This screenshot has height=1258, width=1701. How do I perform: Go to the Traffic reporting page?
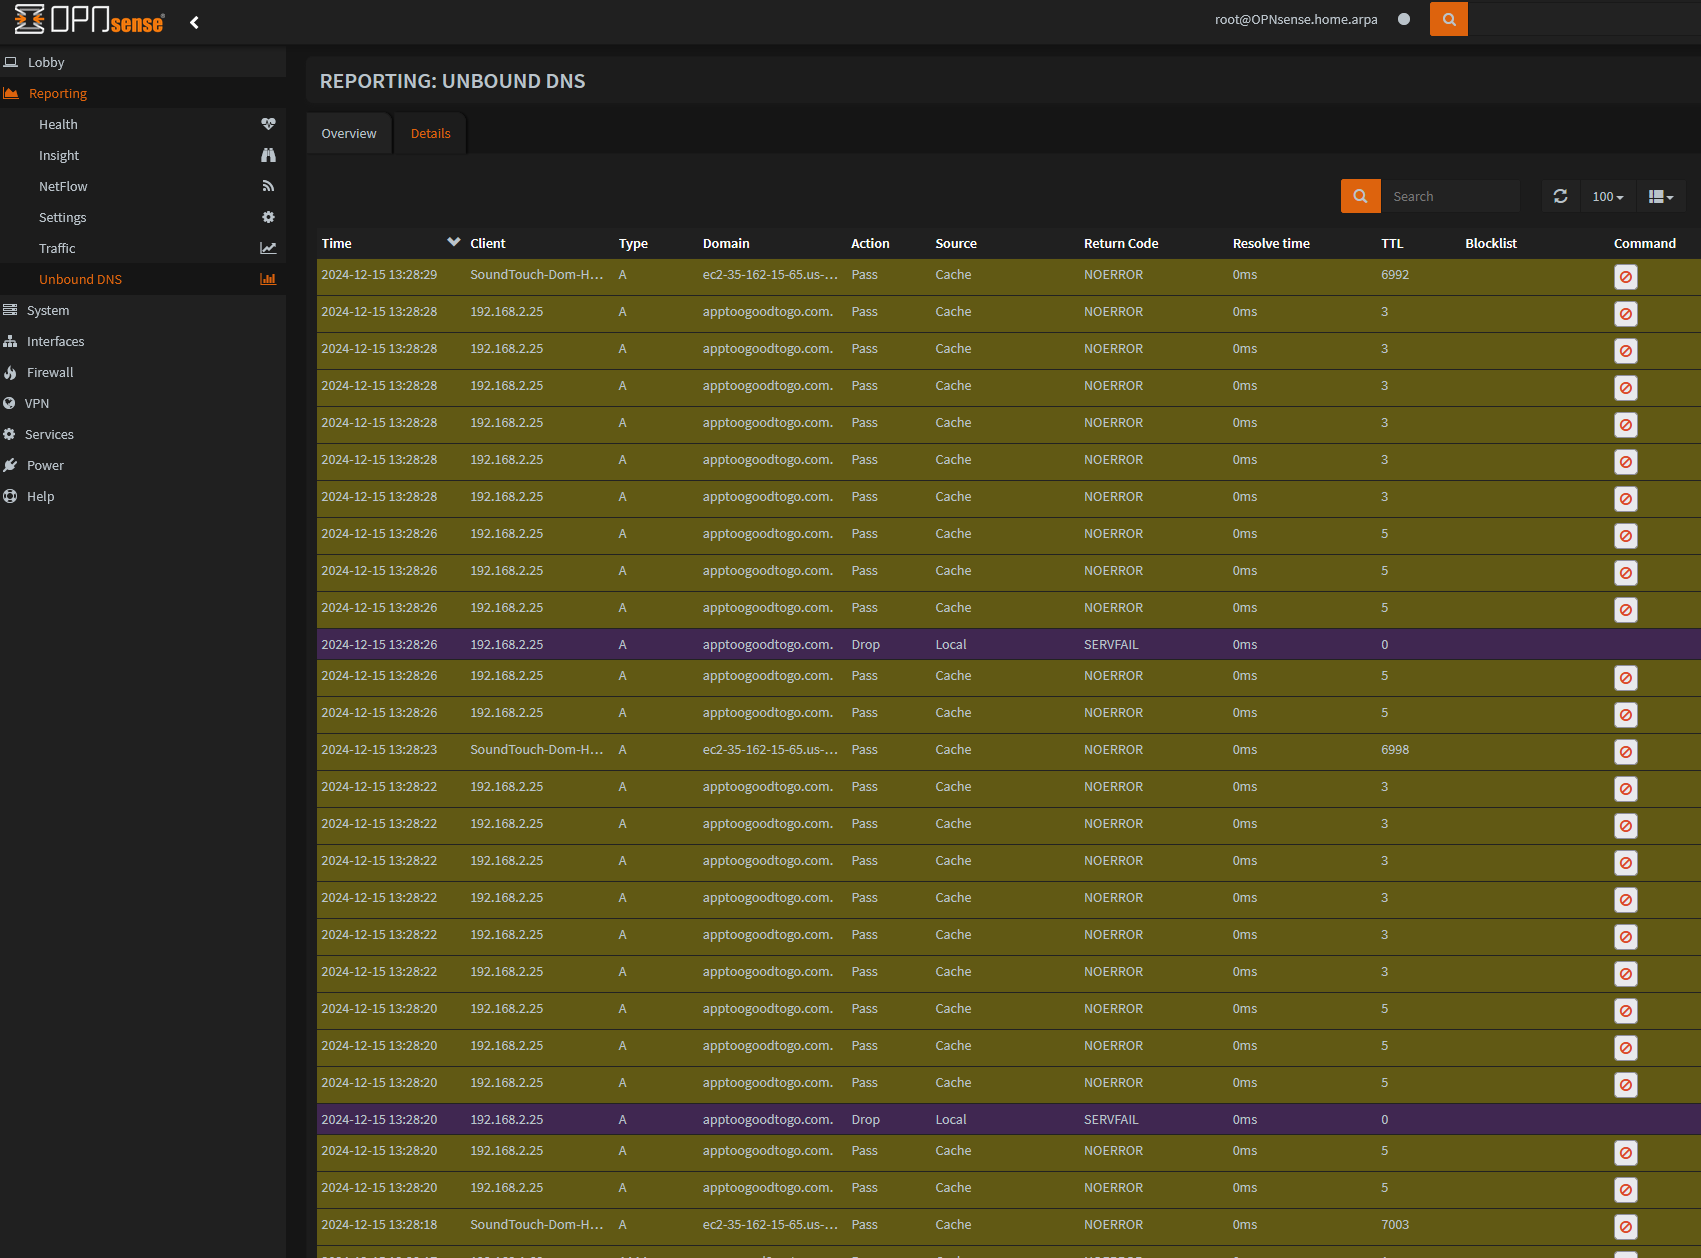coord(57,248)
